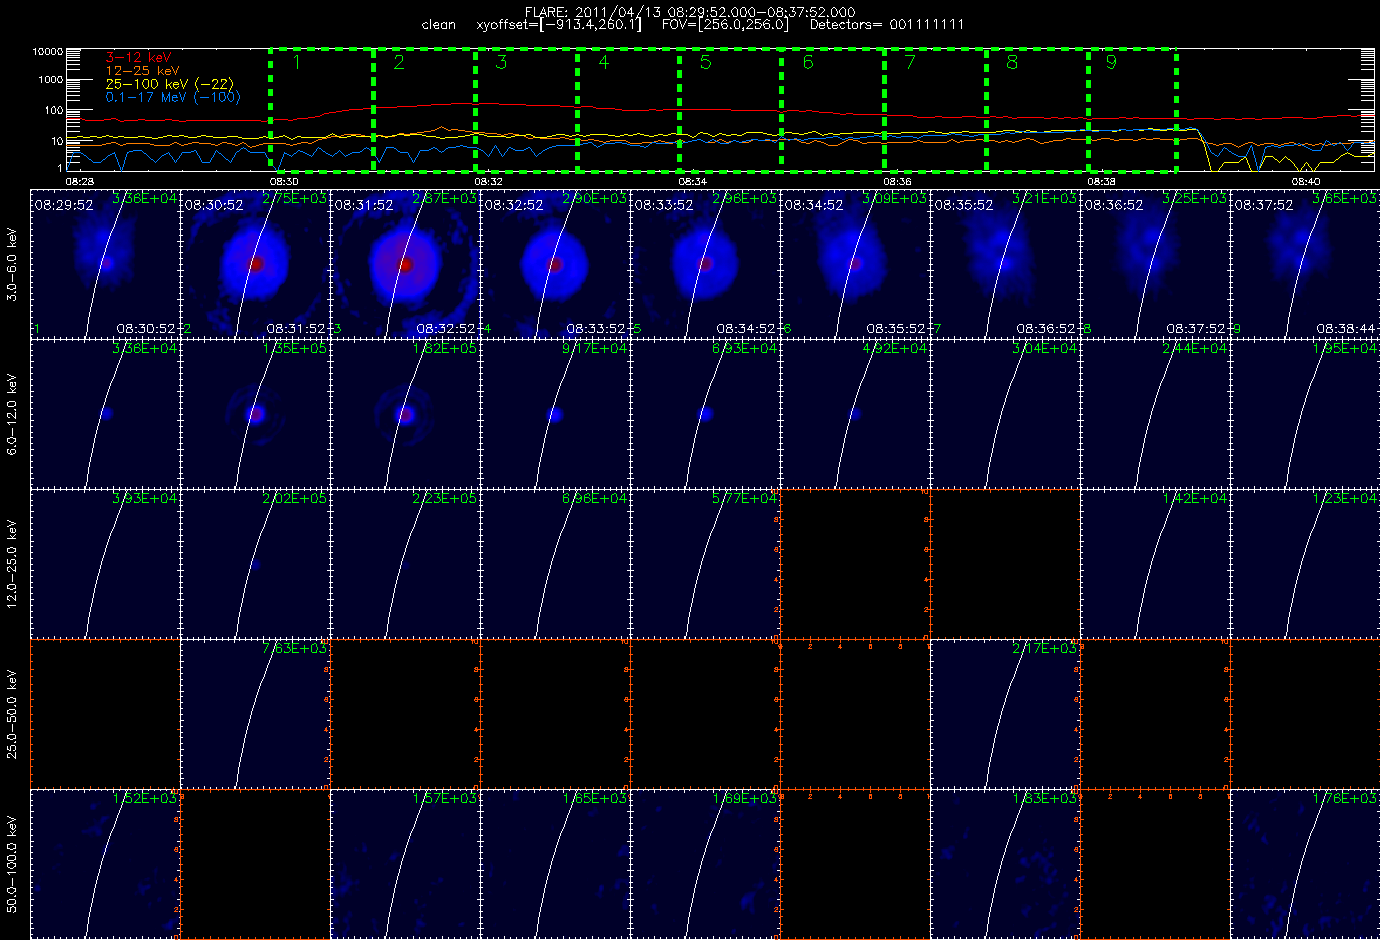
Task: Click the 6.0-12.0 keV row label
Action: click(12, 415)
